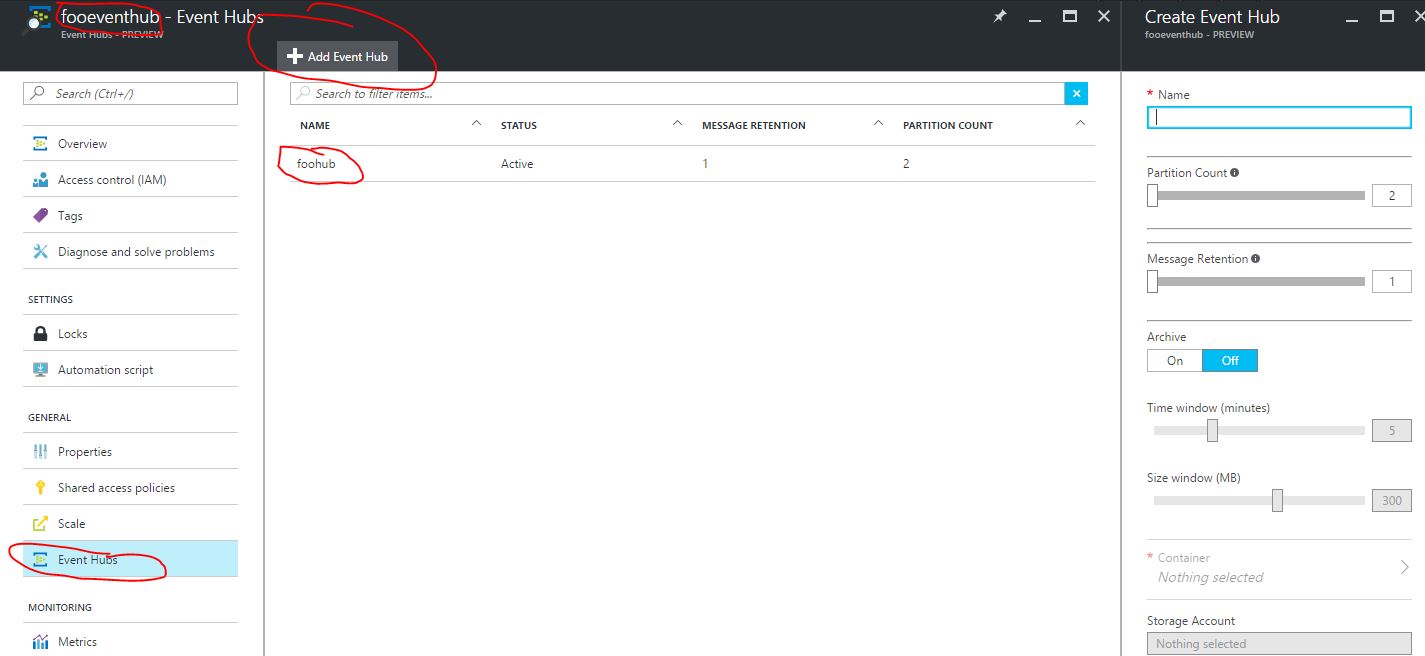Click the Add Event Hub button
Image resolution: width=1425 pixels, height=656 pixels.
pyautogui.click(x=337, y=57)
